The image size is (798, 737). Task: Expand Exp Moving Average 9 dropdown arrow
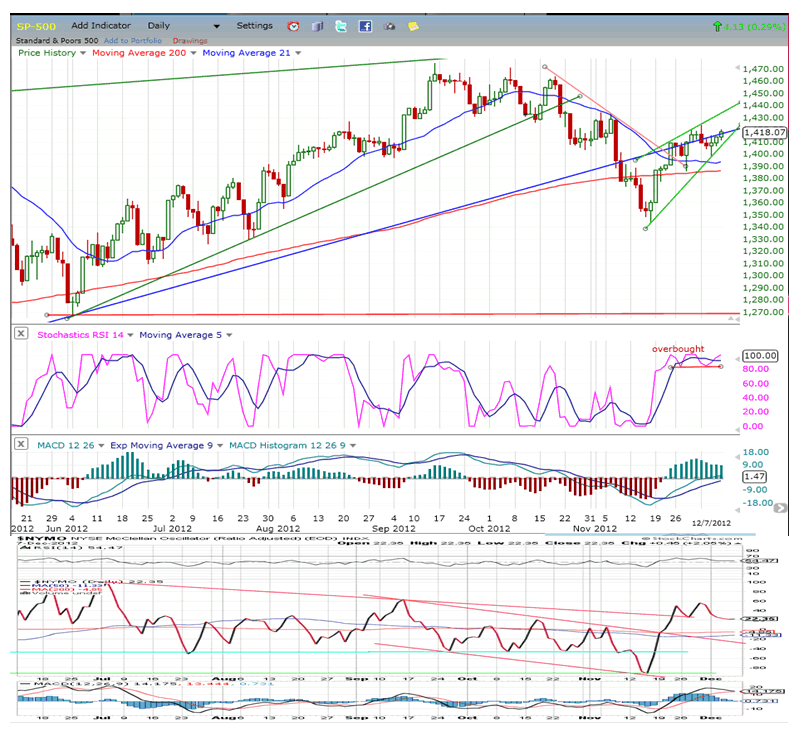[220, 445]
